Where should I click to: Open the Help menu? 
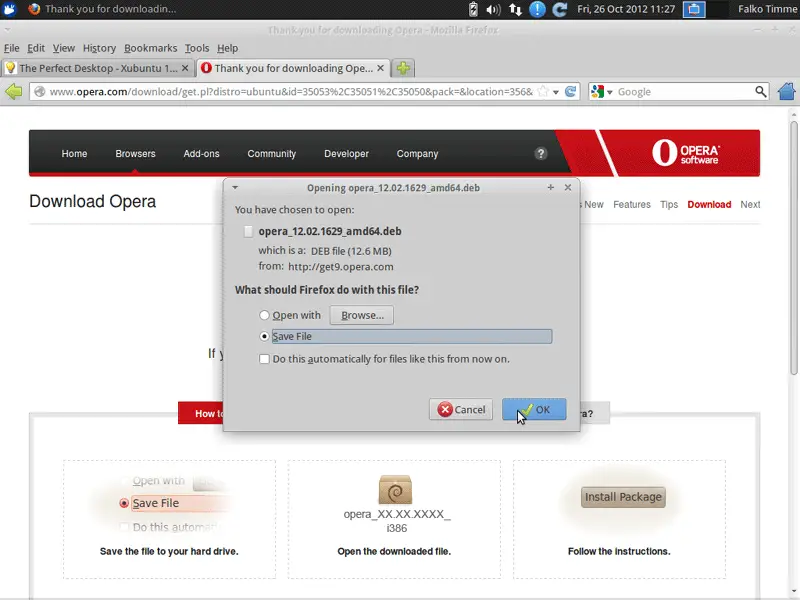228,48
